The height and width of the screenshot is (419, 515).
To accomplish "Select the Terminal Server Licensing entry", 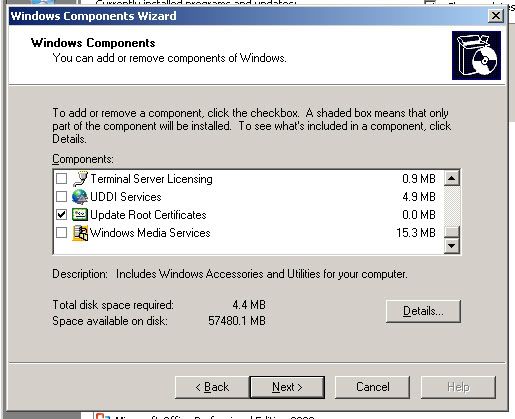I will pos(248,179).
